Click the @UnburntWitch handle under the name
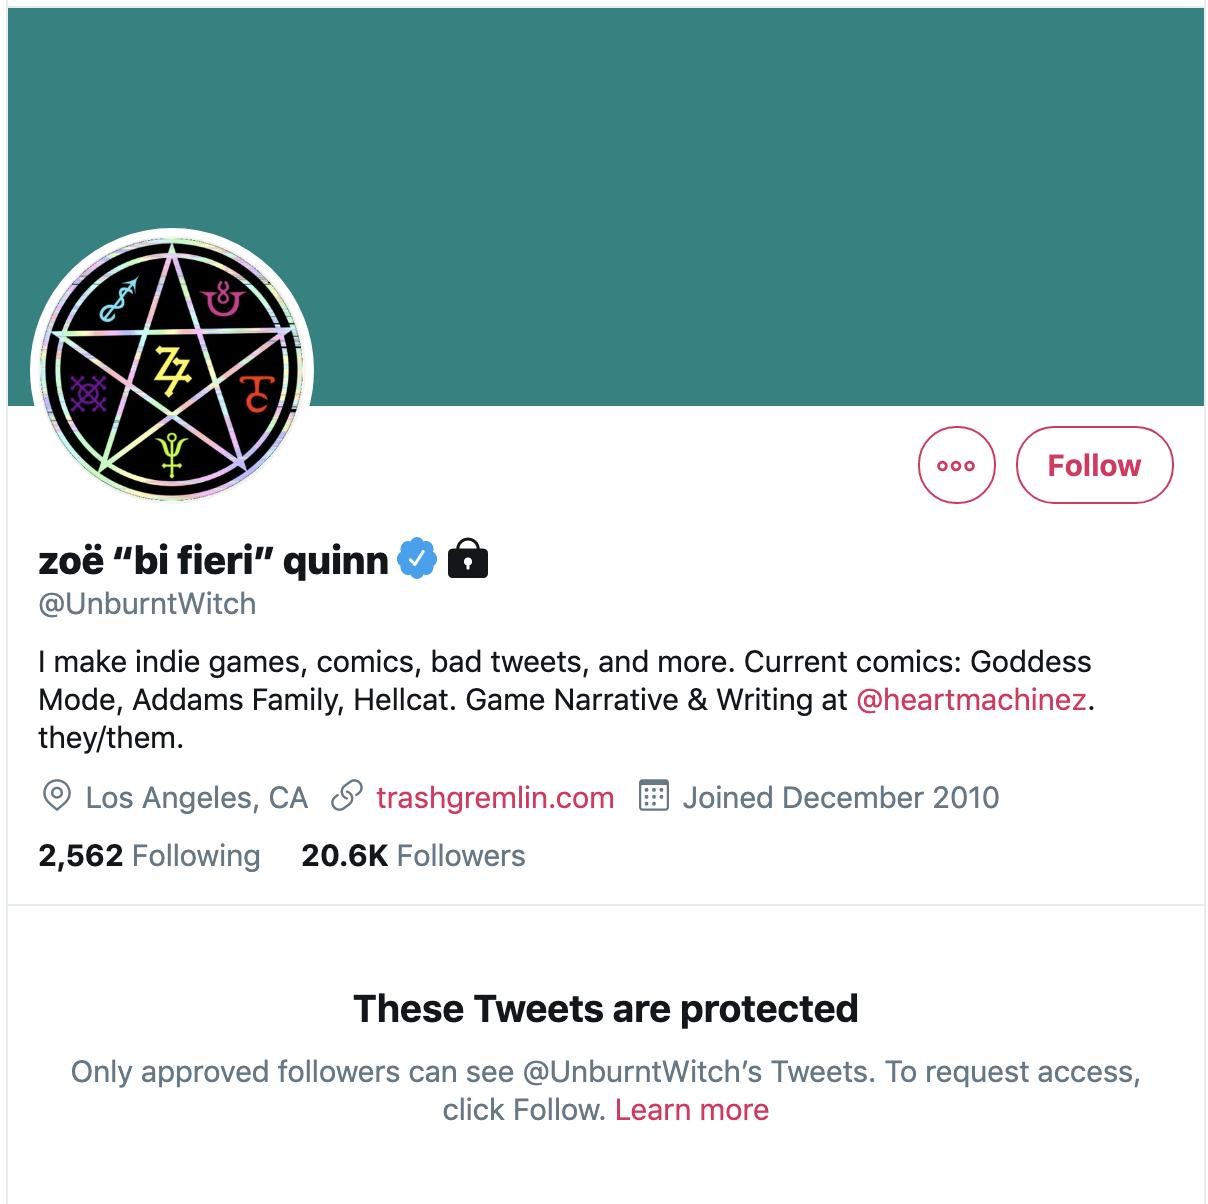The height and width of the screenshot is (1204, 1208). click(x=147, y=604)
